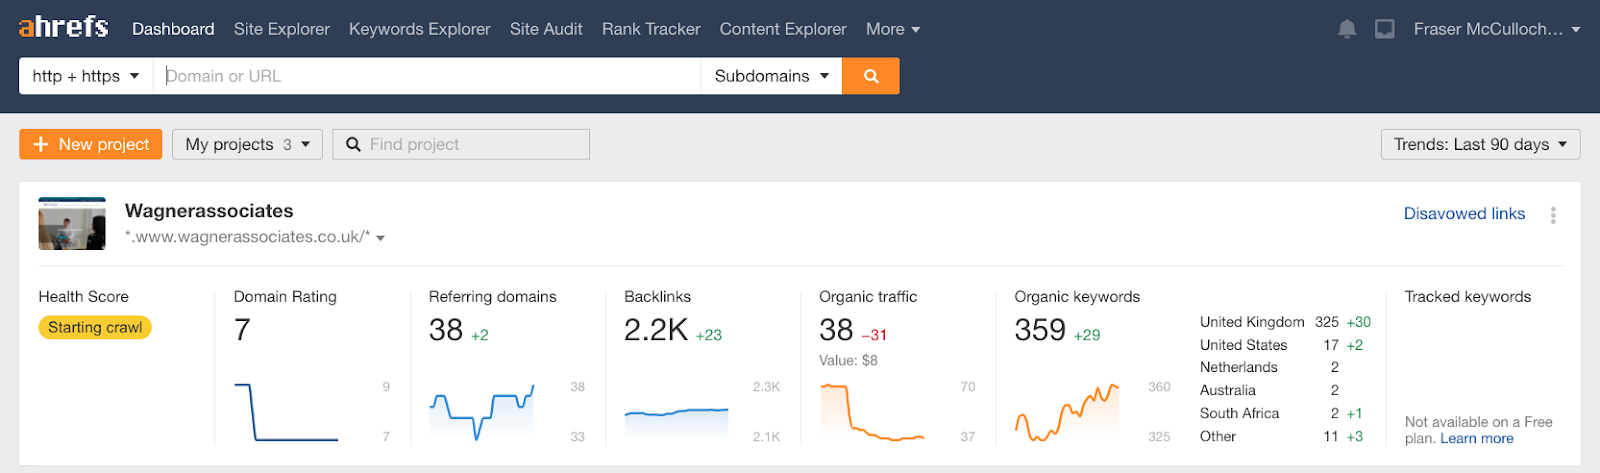Image resolution: width=1600 pixels, height=473 pixels.
Task: Open the Fraser McCulloch account menu
Action: [x=1497, y=29]
